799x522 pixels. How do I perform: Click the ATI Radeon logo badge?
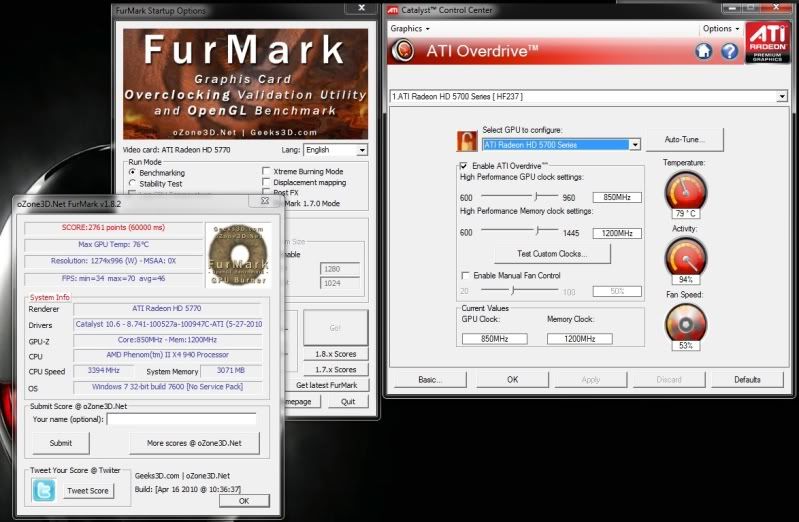pyautogui.click(x=767, y=43)
